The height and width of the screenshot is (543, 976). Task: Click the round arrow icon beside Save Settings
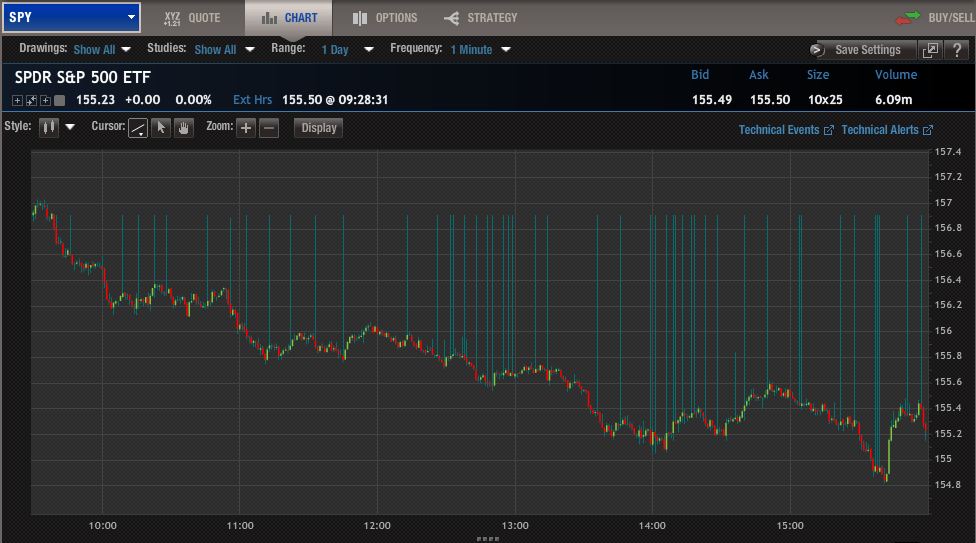click(x=817, y=50)
